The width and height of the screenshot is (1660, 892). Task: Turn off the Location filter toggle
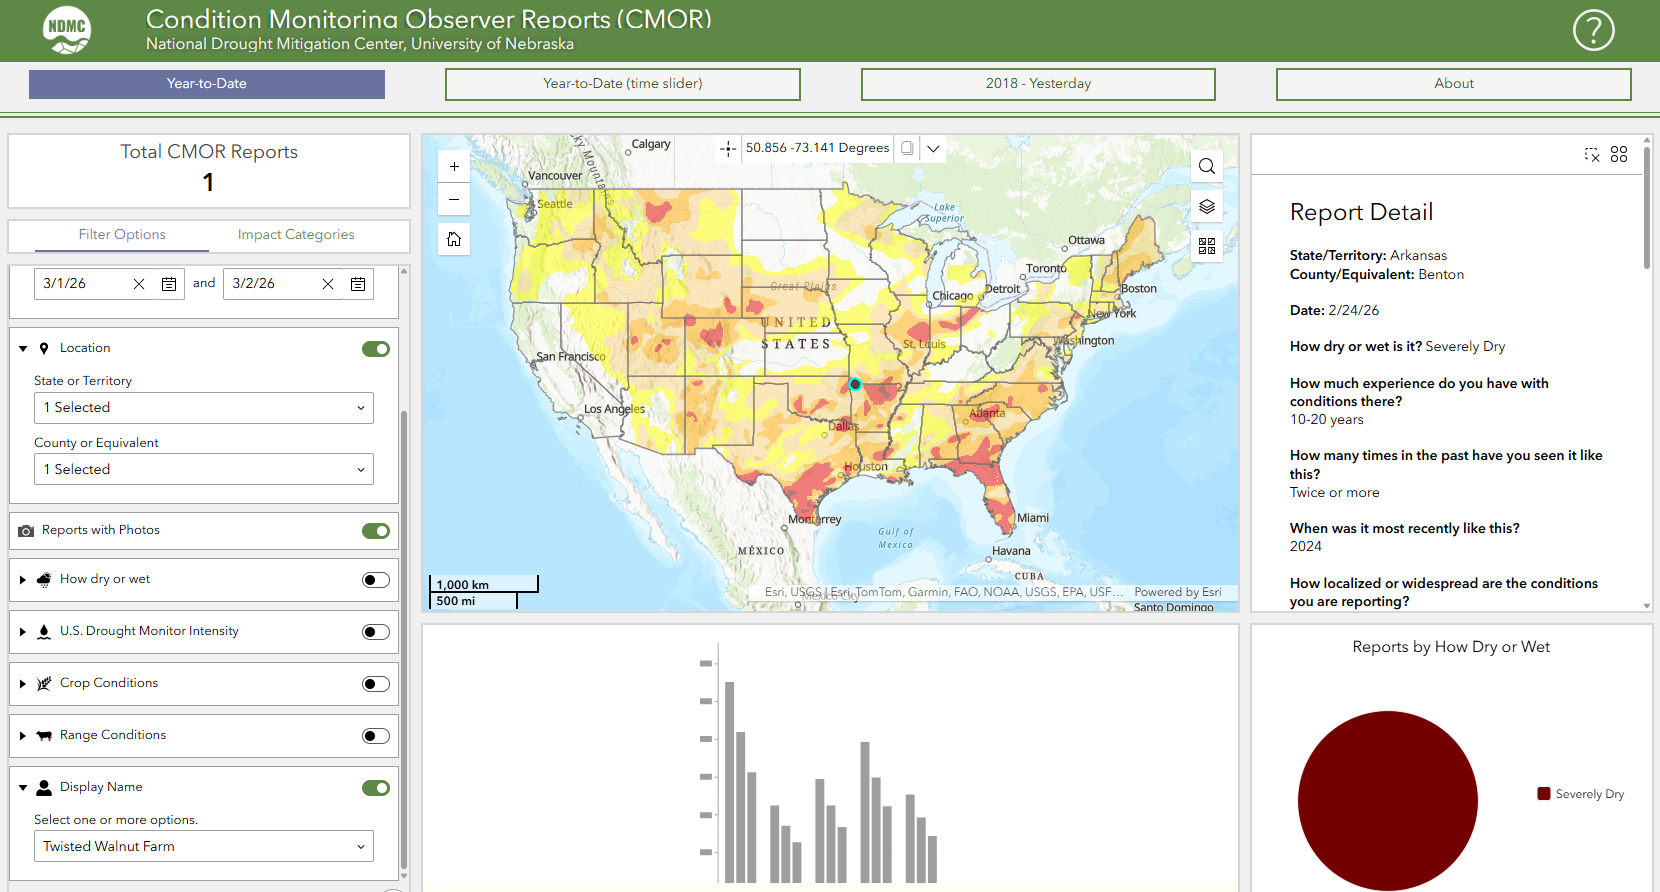click(376, 349)
